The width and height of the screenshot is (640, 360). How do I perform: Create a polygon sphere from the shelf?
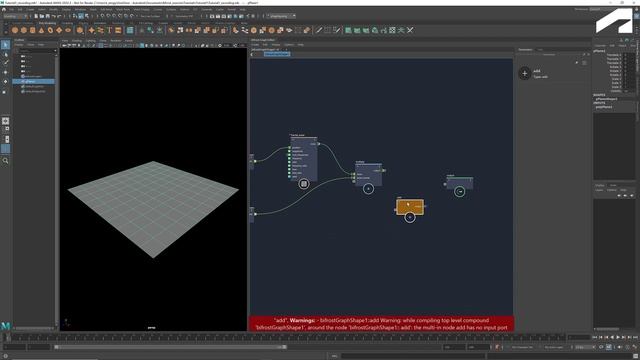(x=15, y=30)
